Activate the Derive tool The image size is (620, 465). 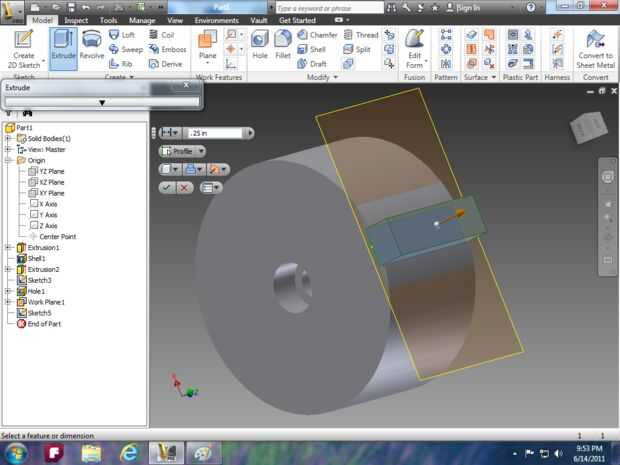165,64
